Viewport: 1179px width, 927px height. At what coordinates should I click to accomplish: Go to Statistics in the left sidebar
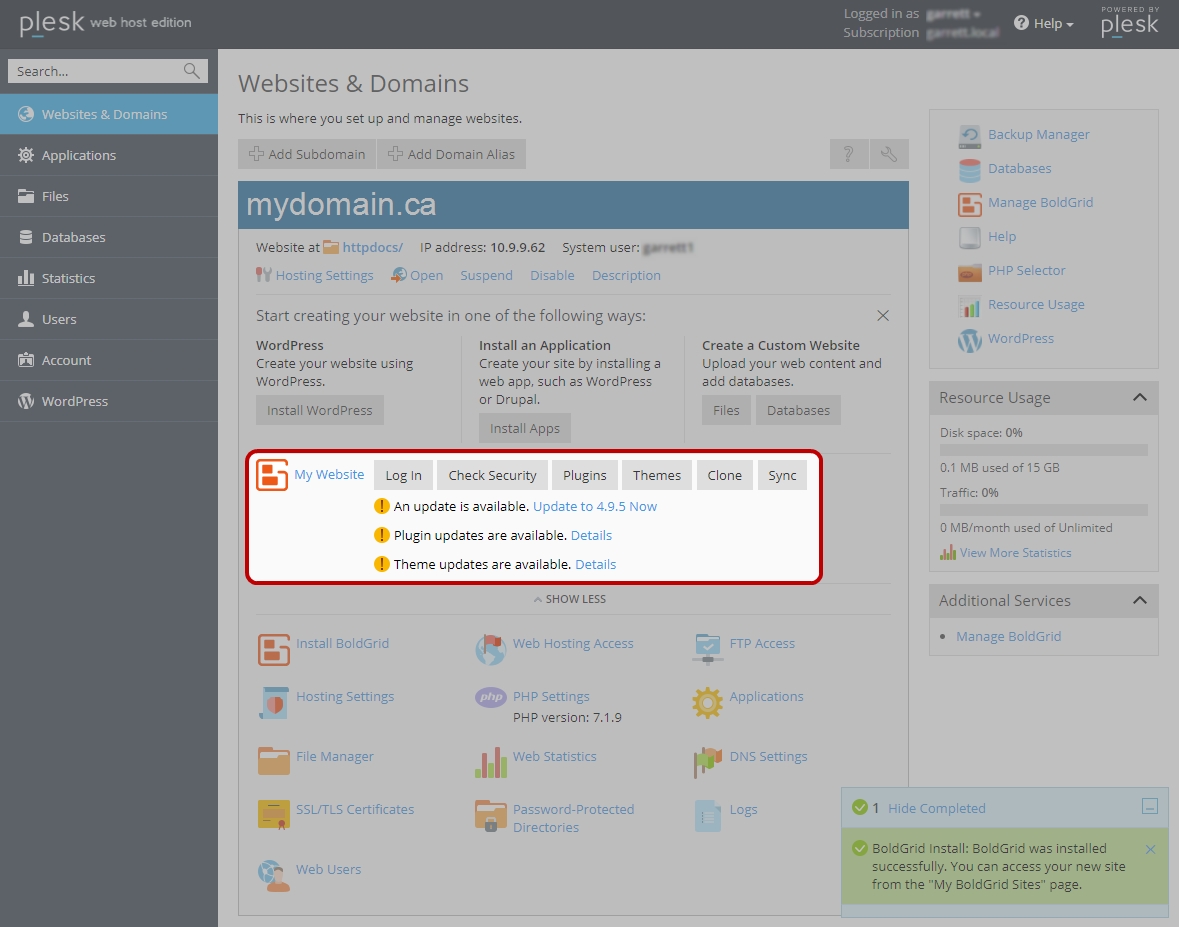109,278
